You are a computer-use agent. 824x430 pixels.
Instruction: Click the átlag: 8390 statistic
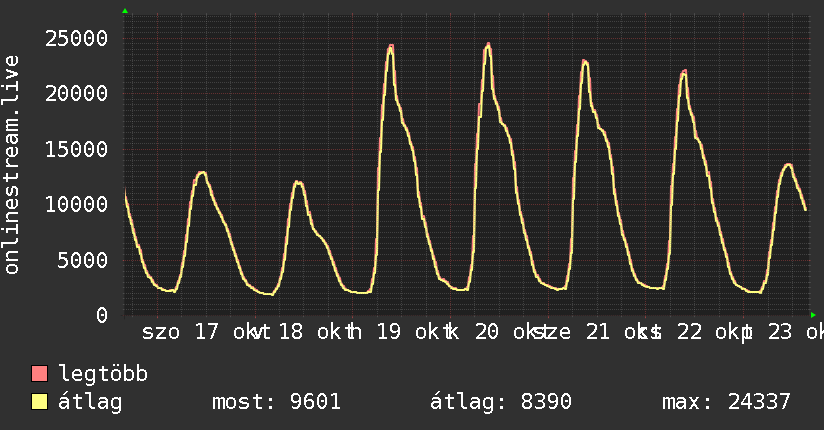[x=500, y=402]
